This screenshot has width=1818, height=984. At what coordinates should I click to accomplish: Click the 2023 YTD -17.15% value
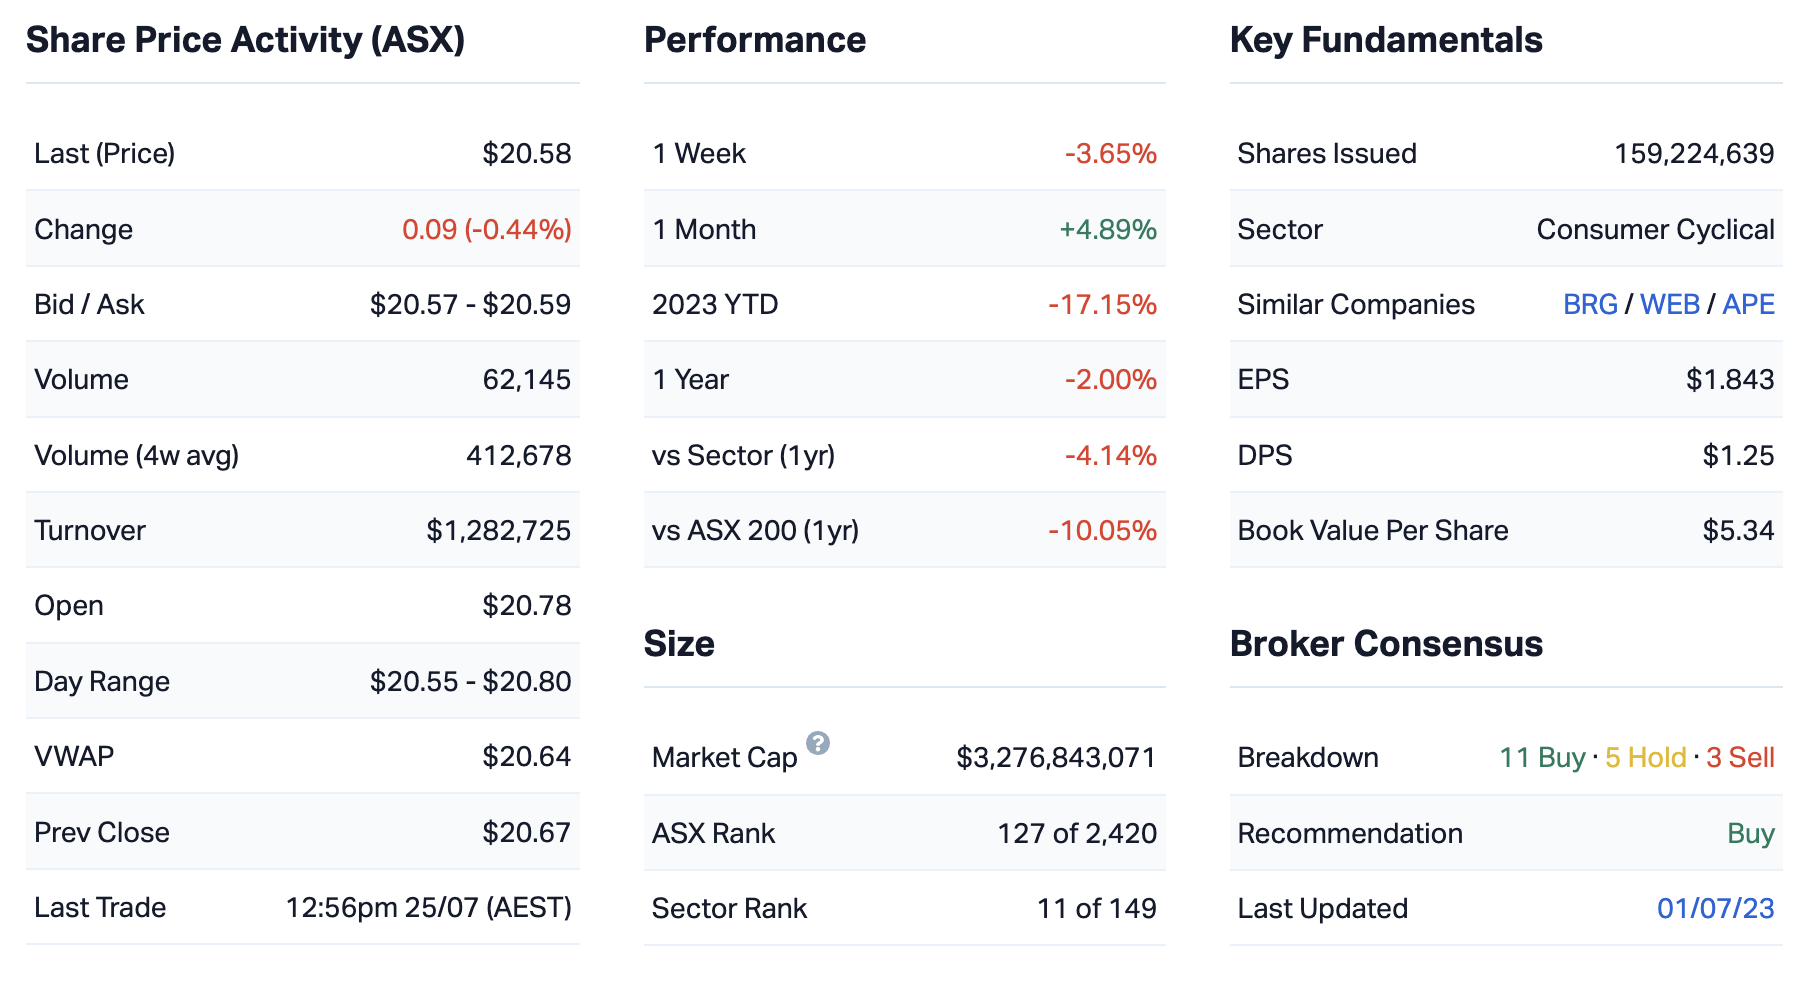coord(1102,304)
